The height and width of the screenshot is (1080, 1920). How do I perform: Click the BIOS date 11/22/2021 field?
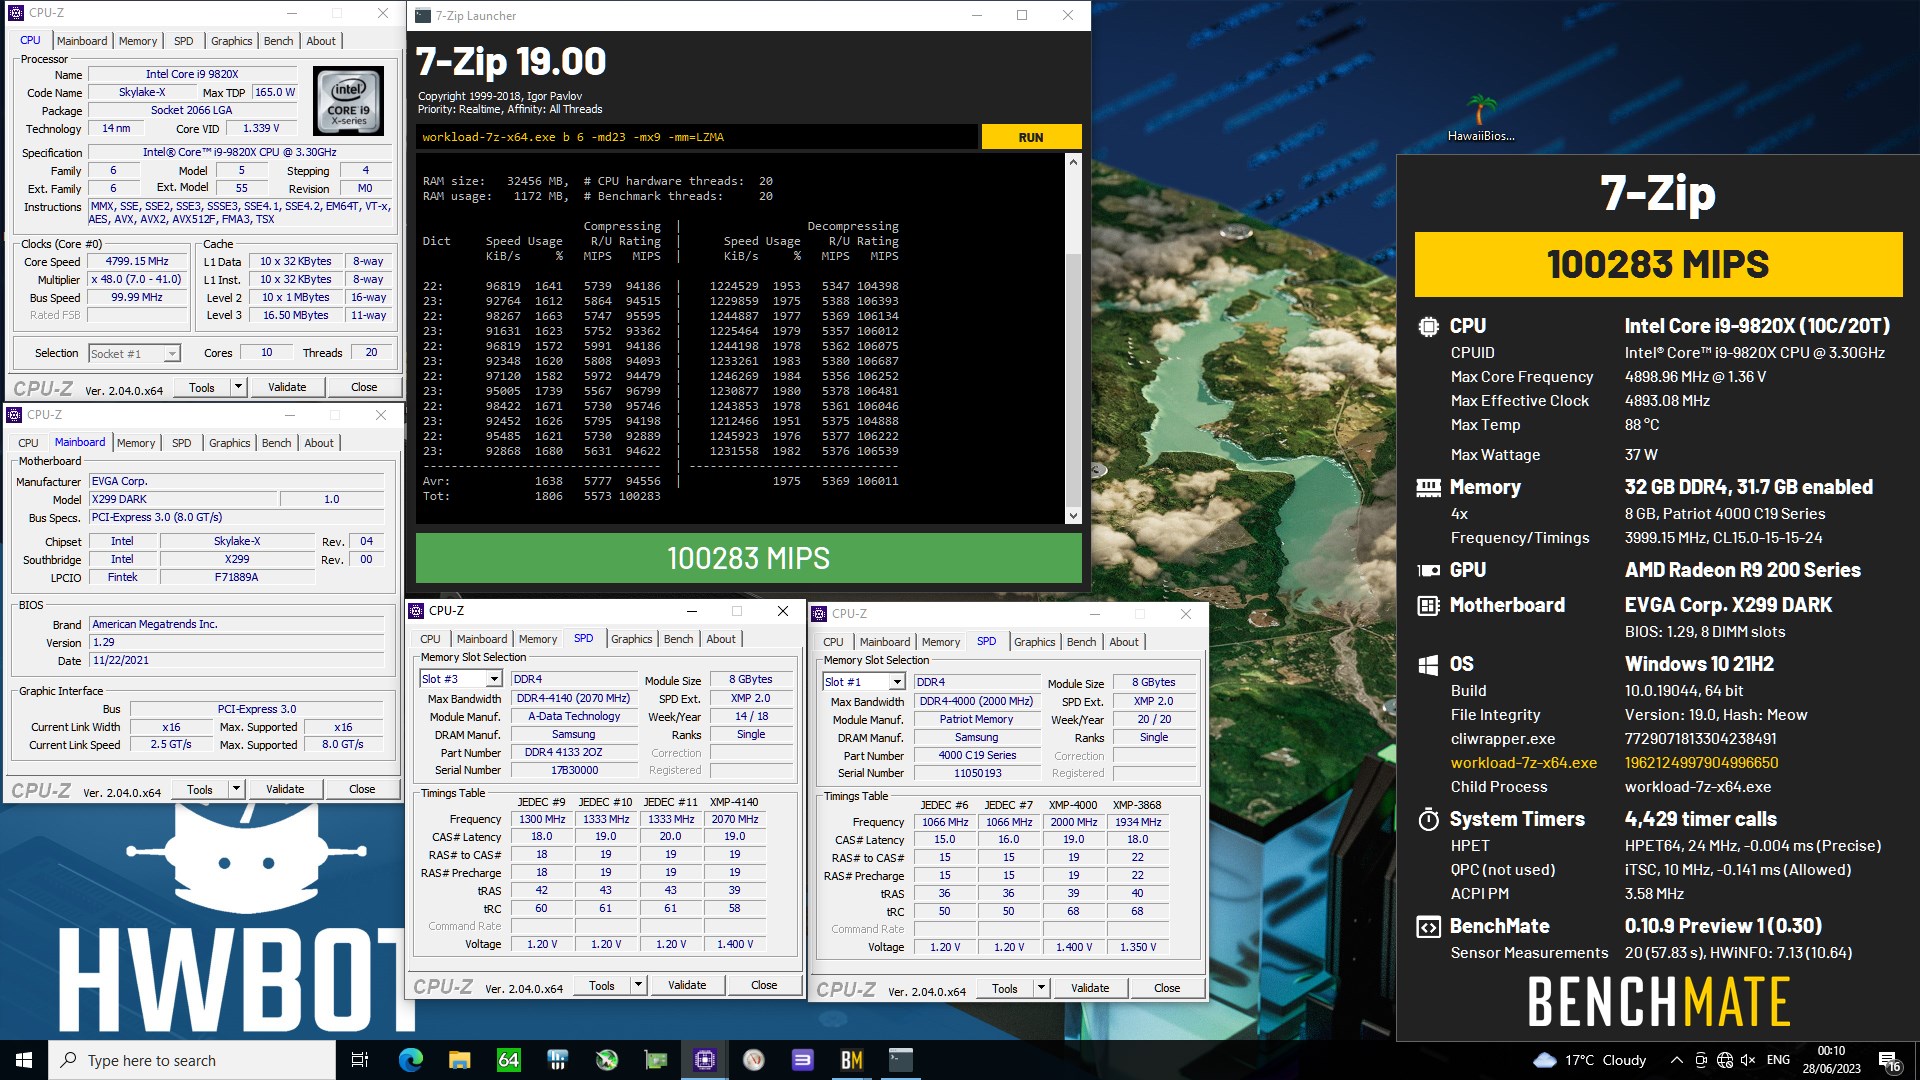point(236,660)
